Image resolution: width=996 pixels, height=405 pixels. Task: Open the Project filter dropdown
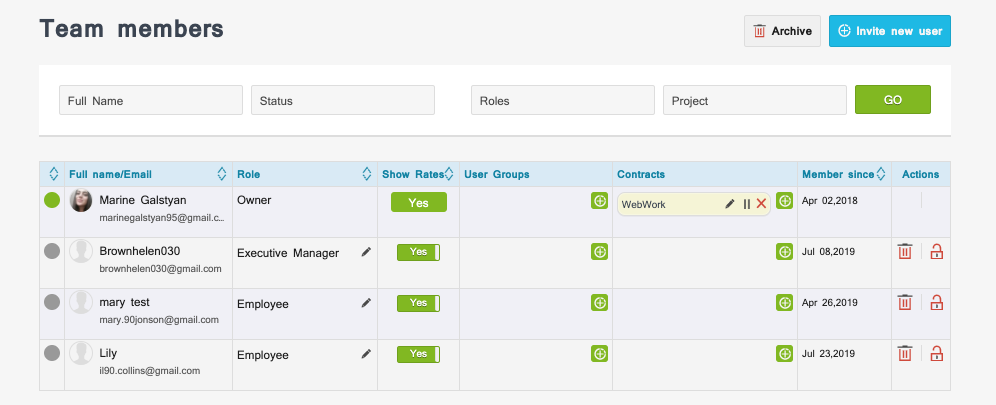pyautogui.click(x=755, y=100)
